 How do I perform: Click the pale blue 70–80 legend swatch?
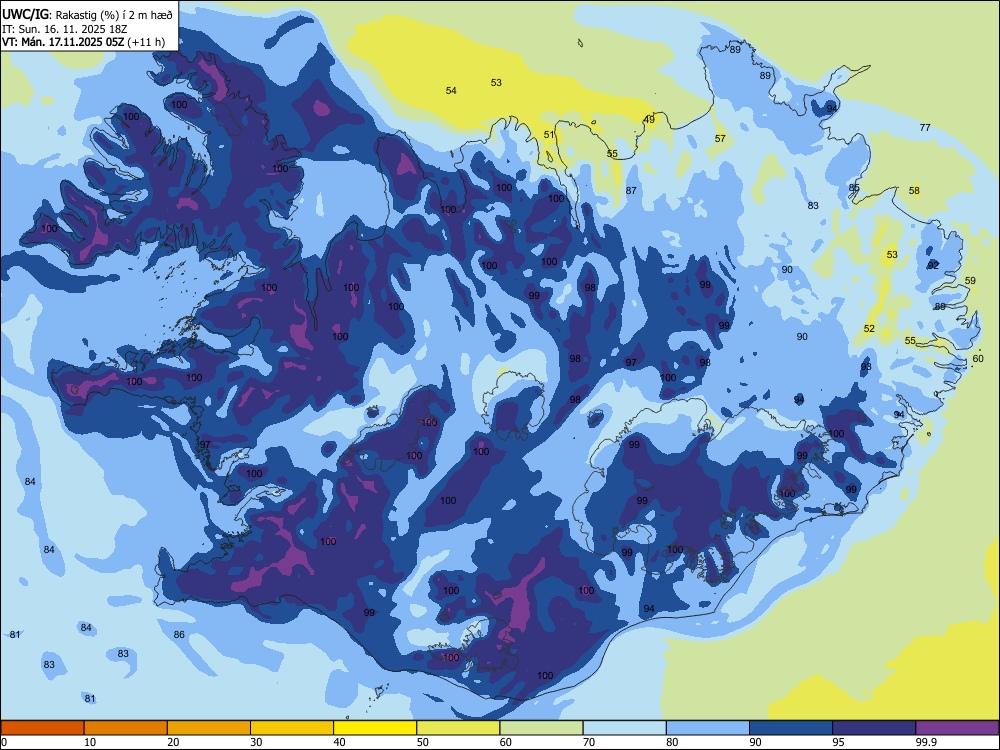tap(624, 728)
